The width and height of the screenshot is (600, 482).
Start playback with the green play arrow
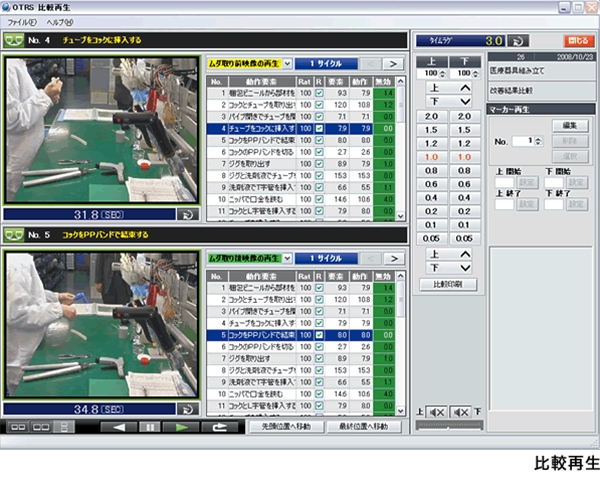click(x=181, y=427)
